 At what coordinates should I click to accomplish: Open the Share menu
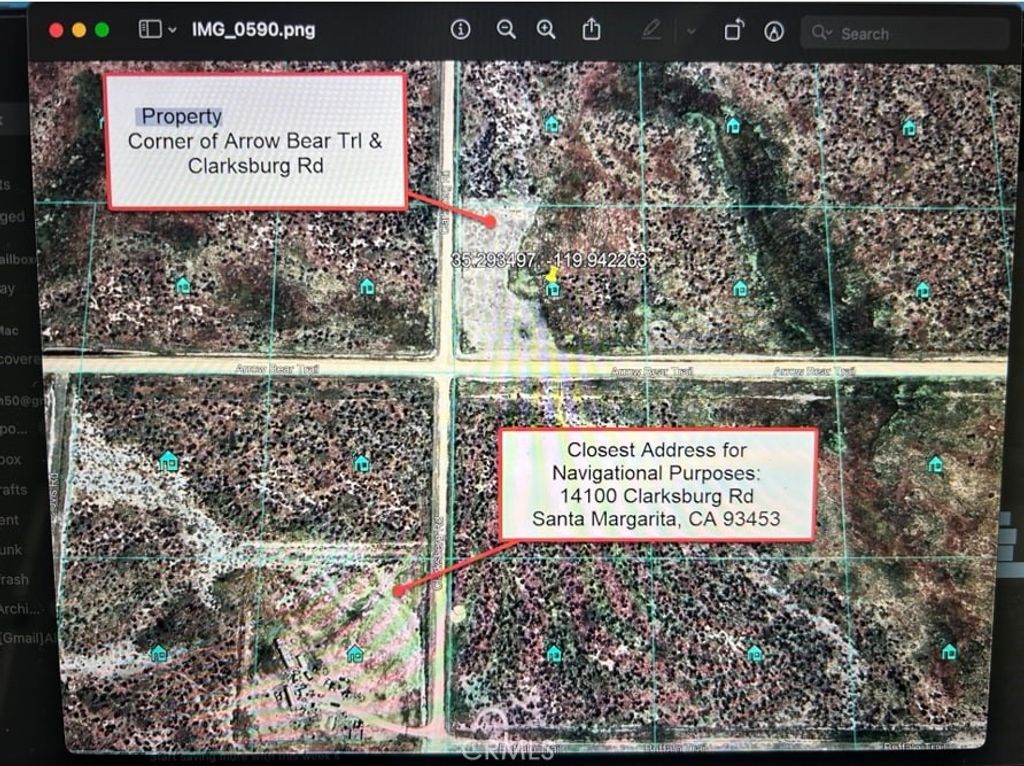coord(592,30)
